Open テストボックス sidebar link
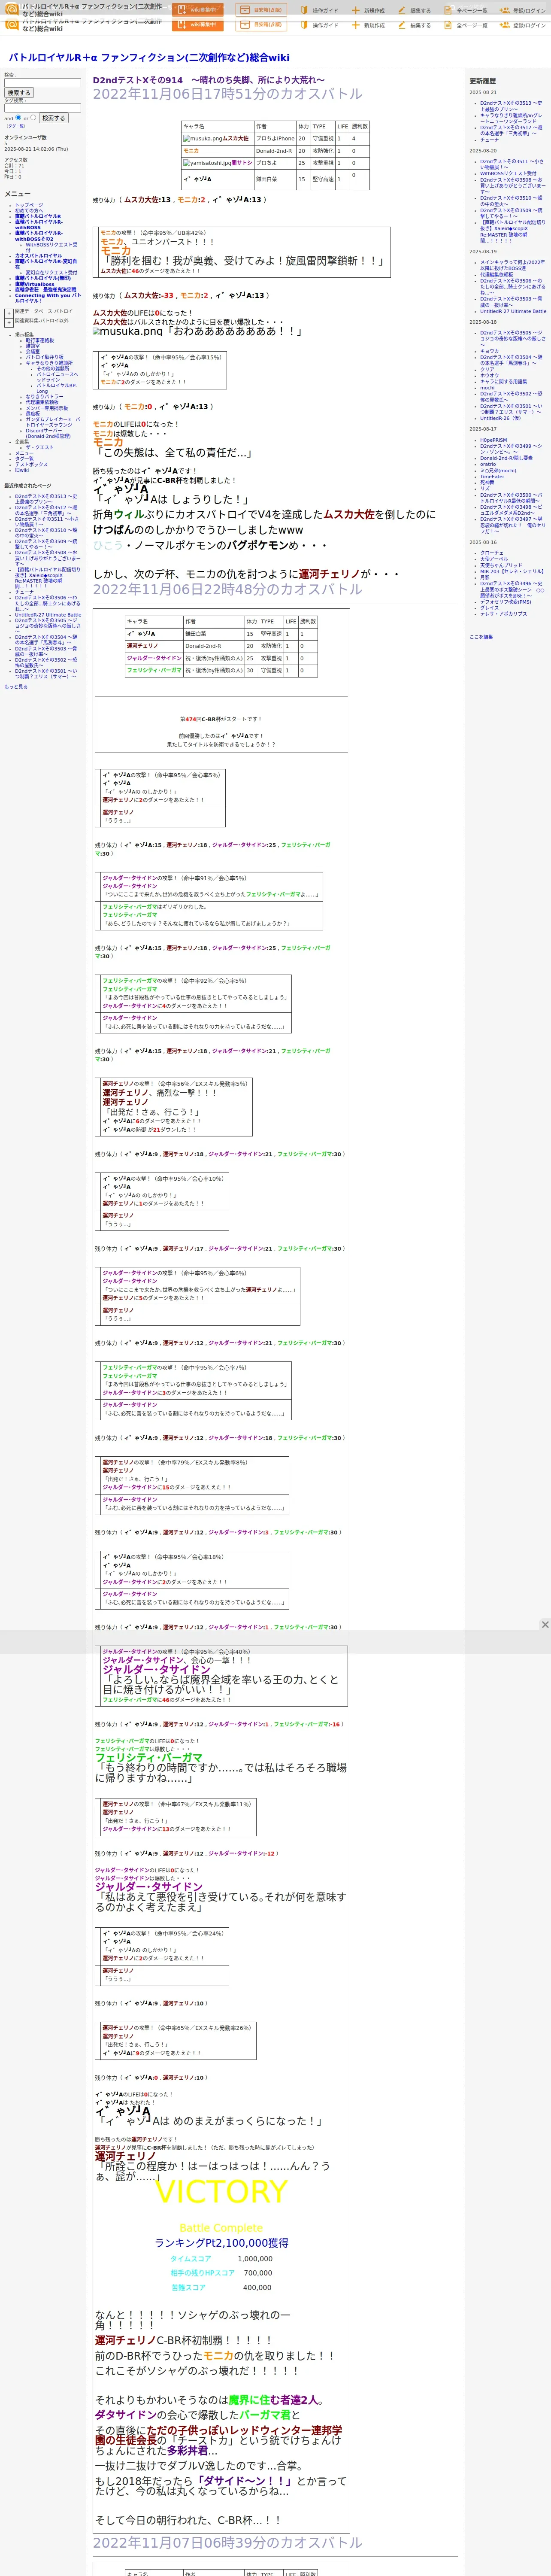 pos(31,465)
